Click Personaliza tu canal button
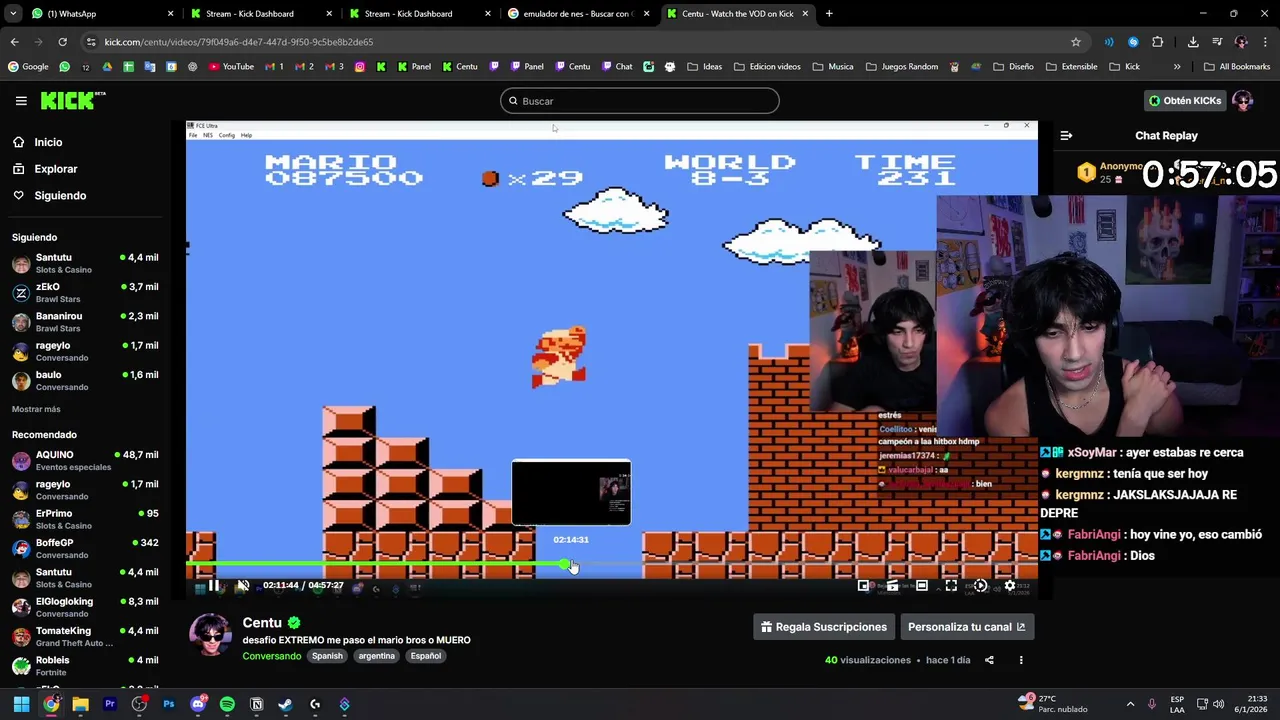Viewport: 1280px width, 720px height. tap(966, 627)
